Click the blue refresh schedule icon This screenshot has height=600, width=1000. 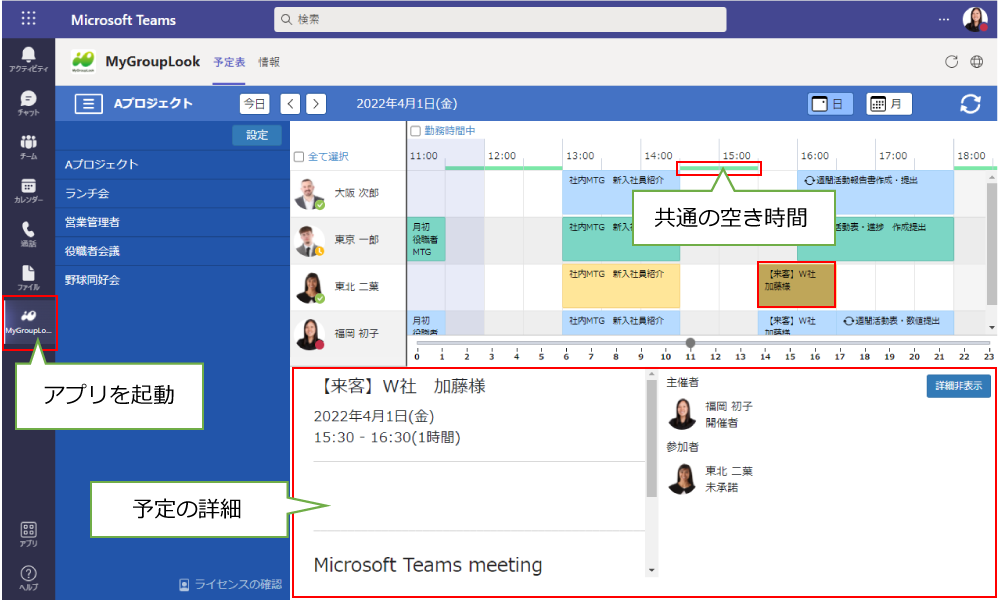tap(969, 104)
